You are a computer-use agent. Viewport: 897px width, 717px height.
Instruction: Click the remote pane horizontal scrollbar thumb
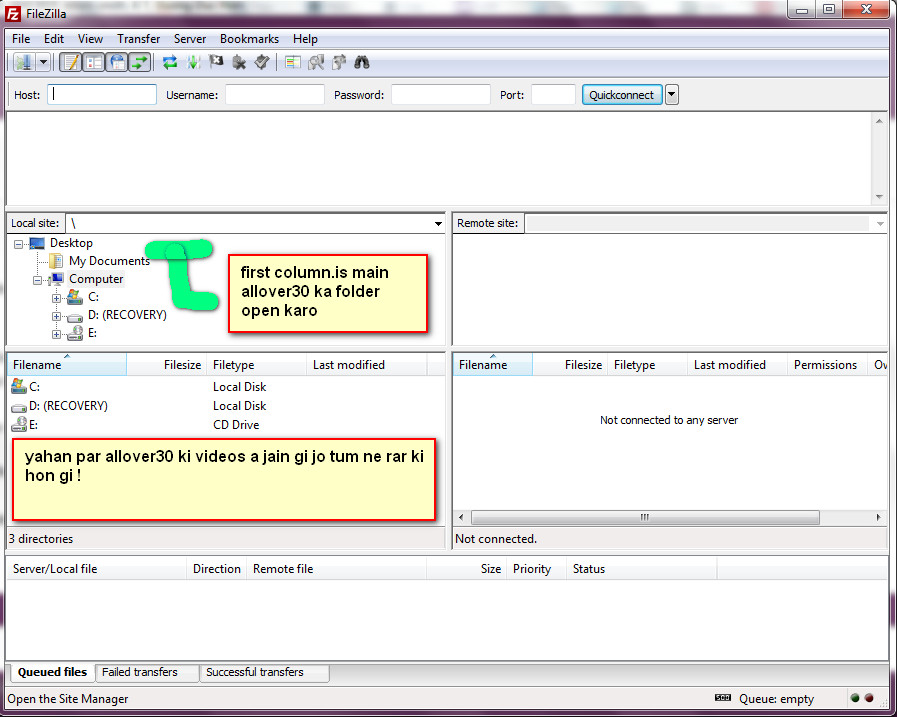pyautogui.click(x=645, y=517)
